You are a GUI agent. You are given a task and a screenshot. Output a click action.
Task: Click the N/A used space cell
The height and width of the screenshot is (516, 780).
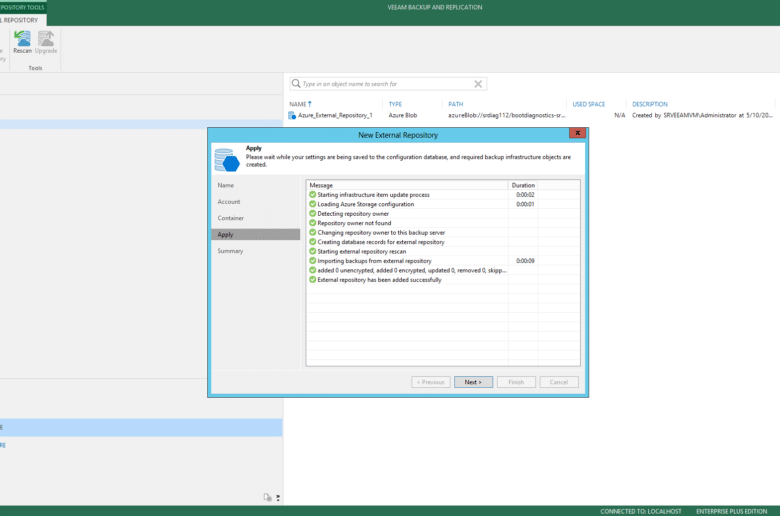[619, 115]
